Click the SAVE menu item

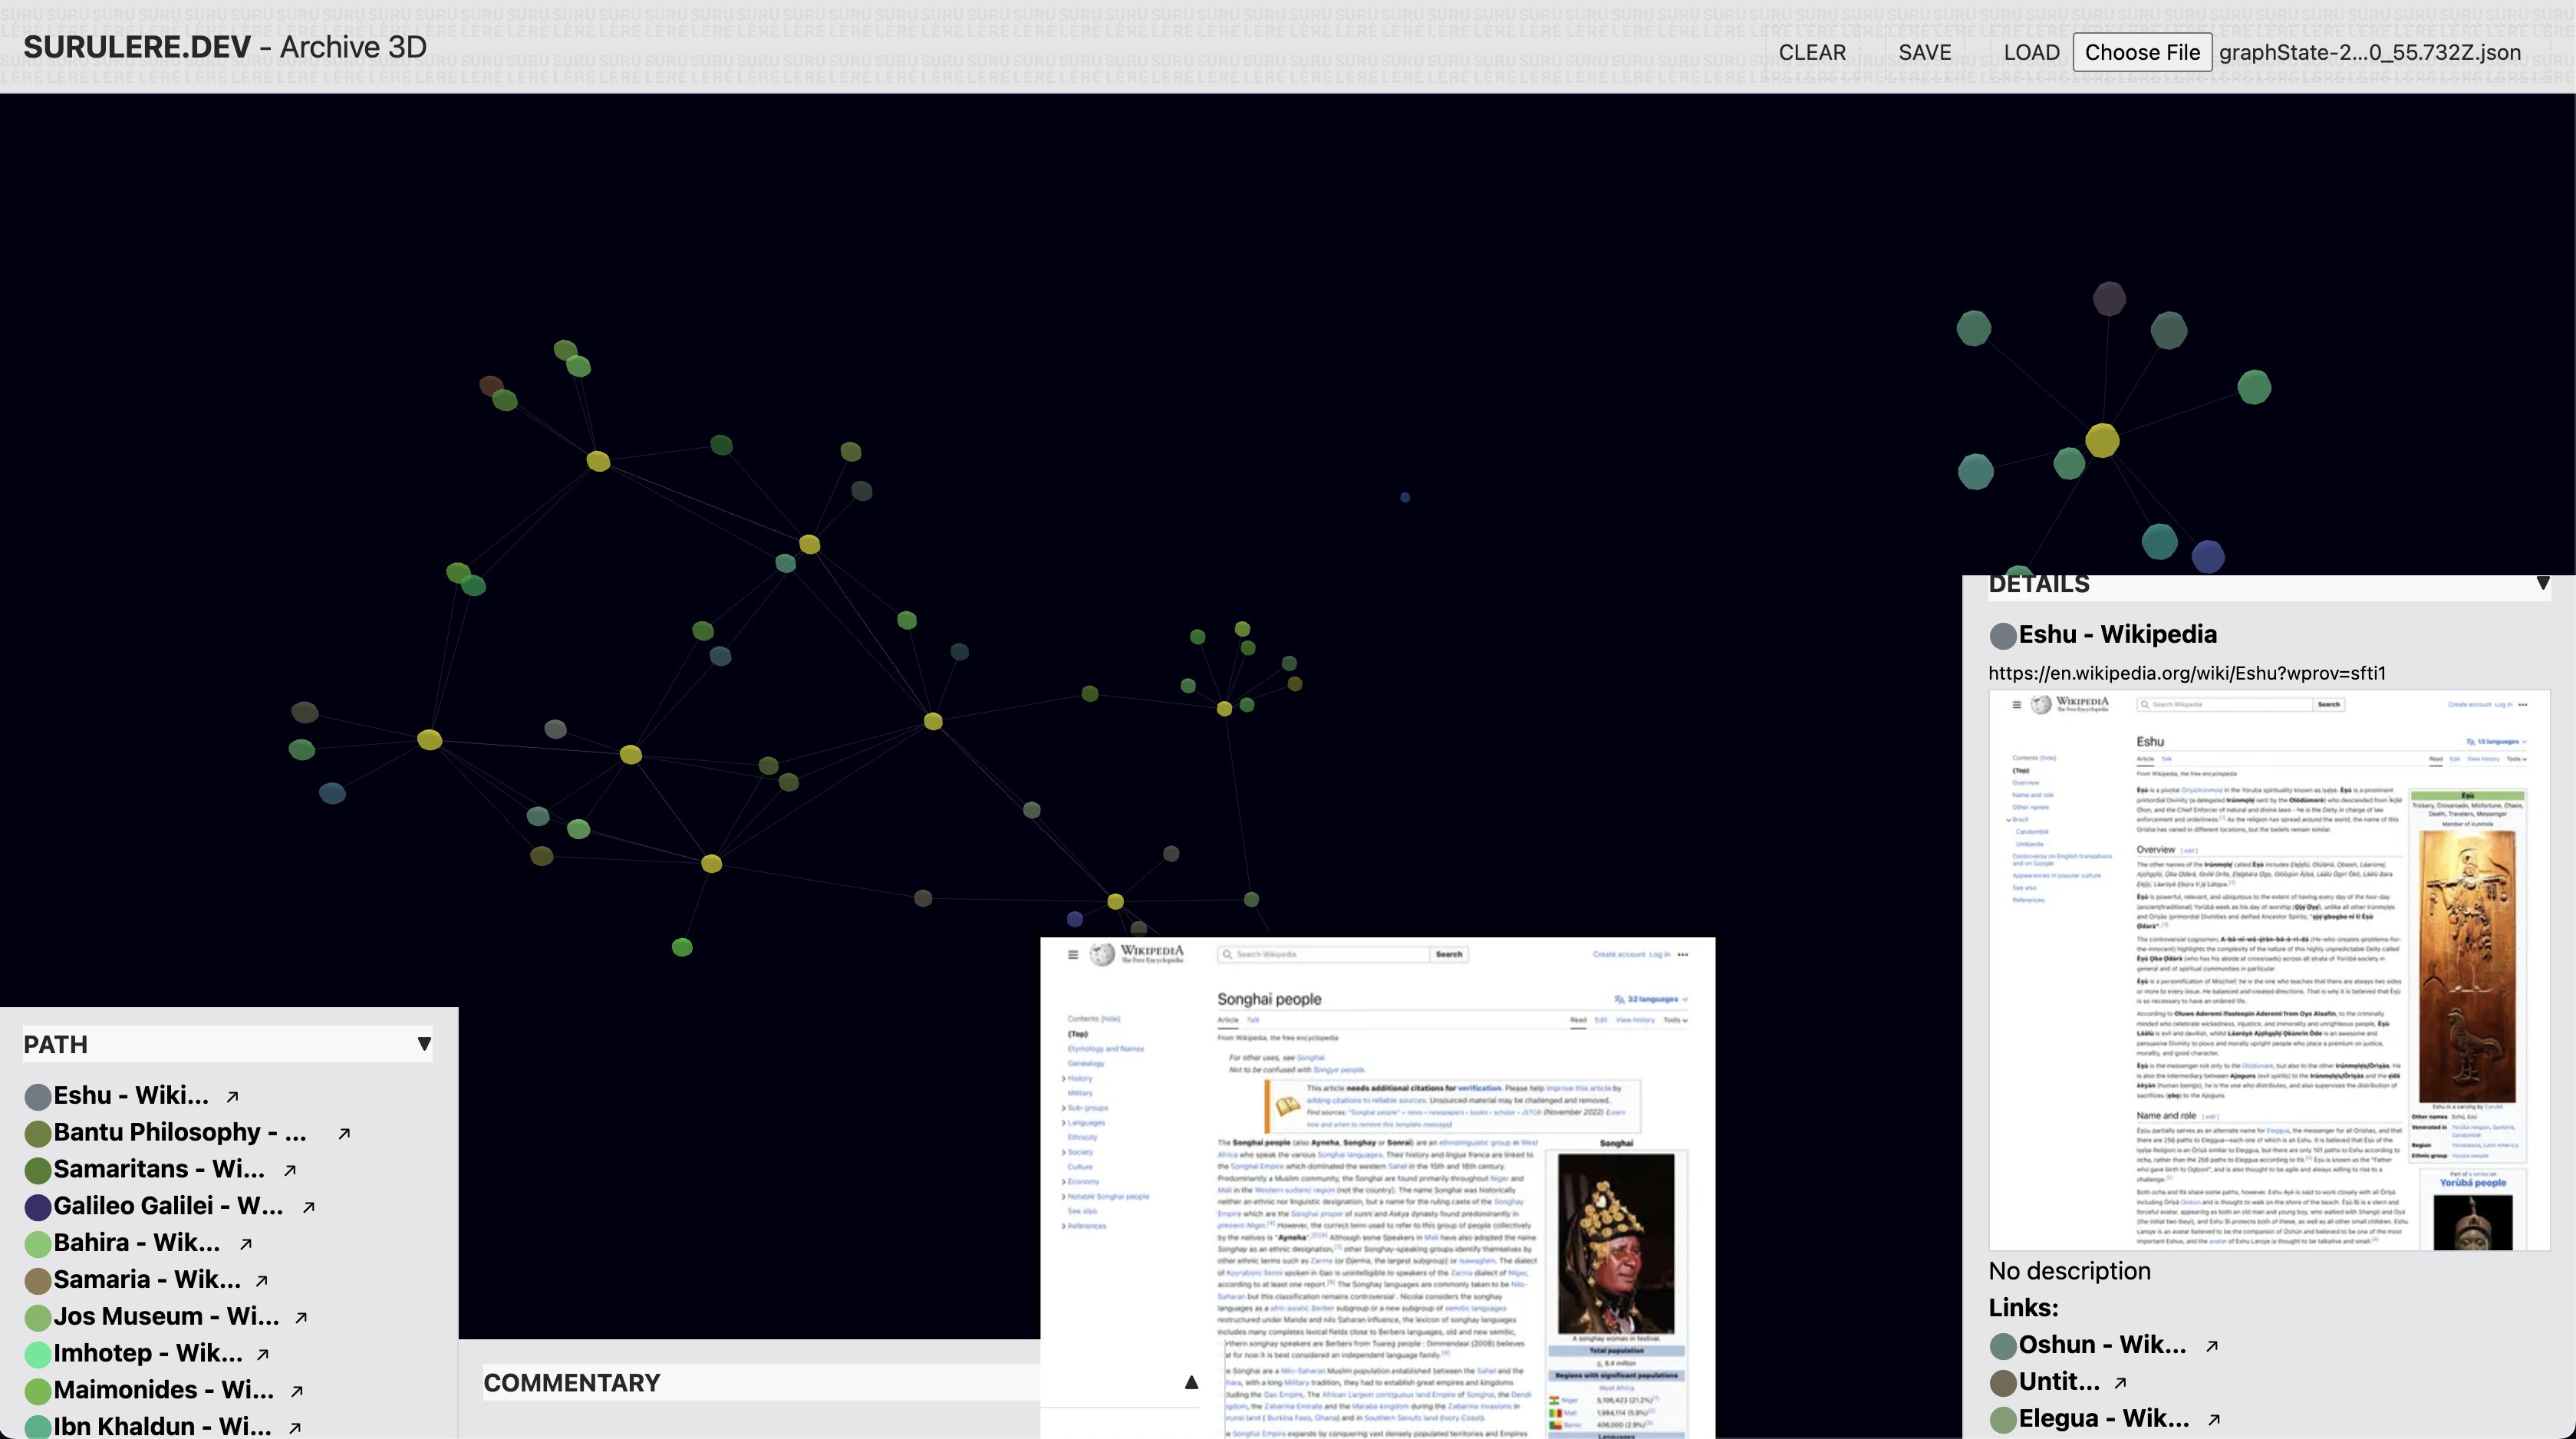[1924, 52]
